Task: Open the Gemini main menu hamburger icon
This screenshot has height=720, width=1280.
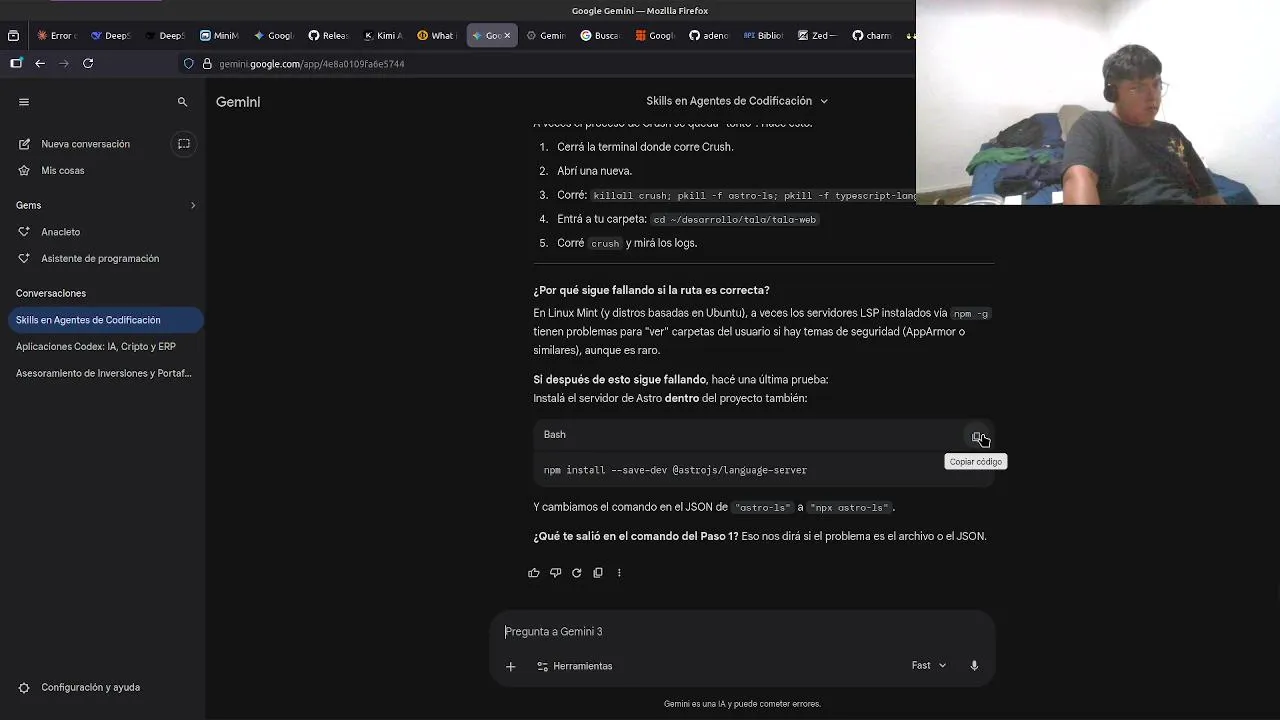Action: click(24, 102)
